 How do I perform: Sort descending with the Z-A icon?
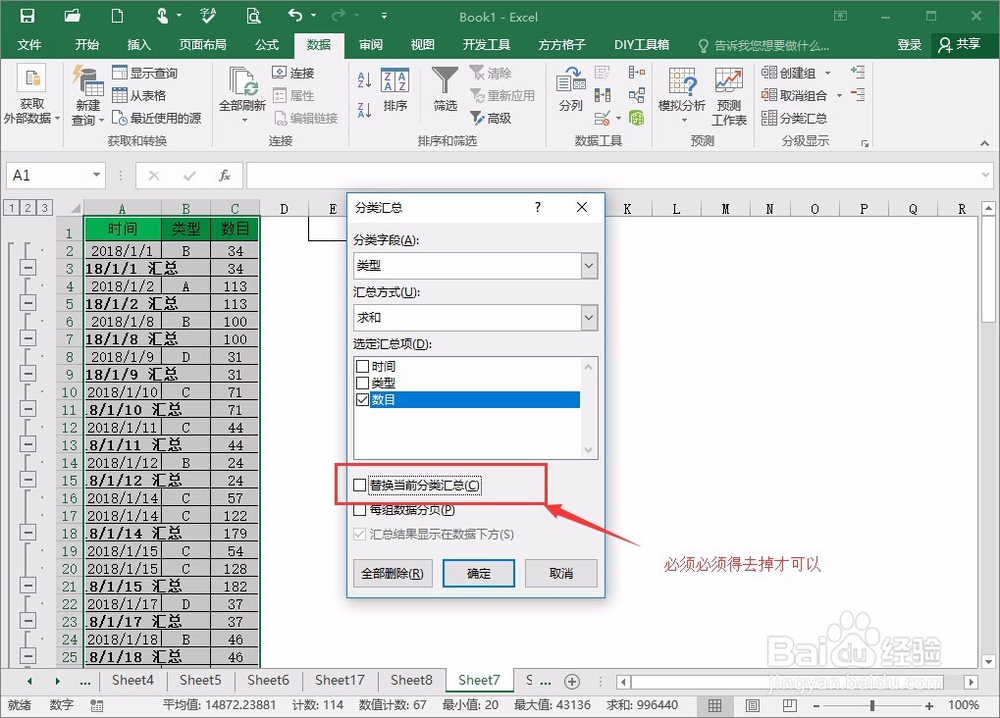click(364, 110)
